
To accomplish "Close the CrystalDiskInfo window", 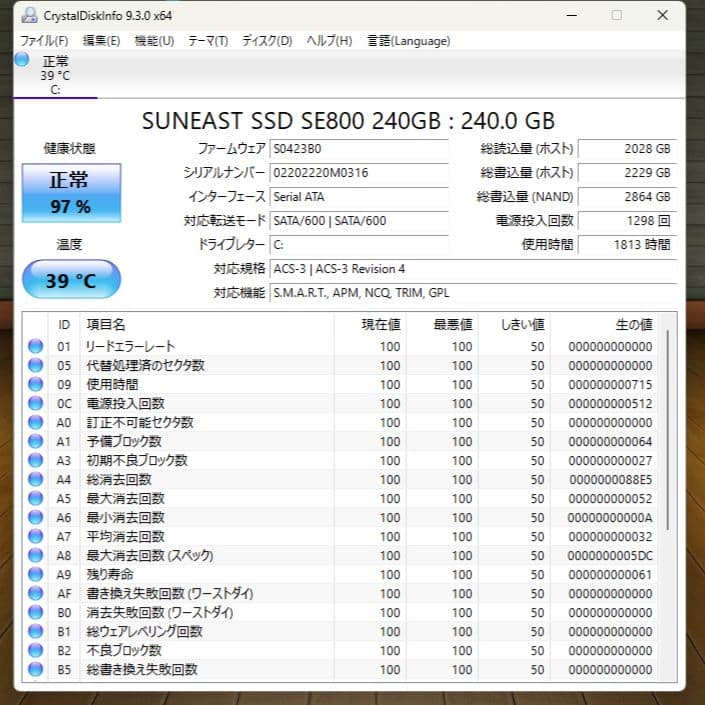I will 662,15.
